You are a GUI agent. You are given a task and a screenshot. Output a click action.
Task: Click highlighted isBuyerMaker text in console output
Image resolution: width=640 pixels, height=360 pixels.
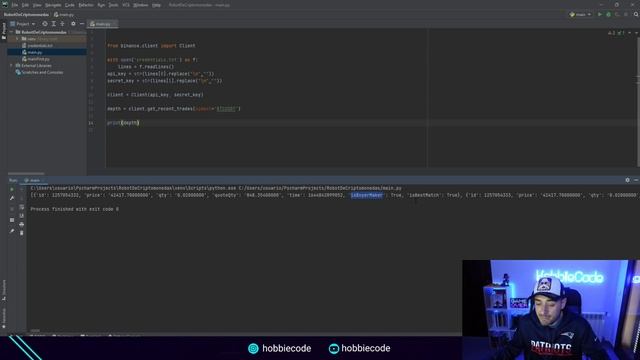367,195
